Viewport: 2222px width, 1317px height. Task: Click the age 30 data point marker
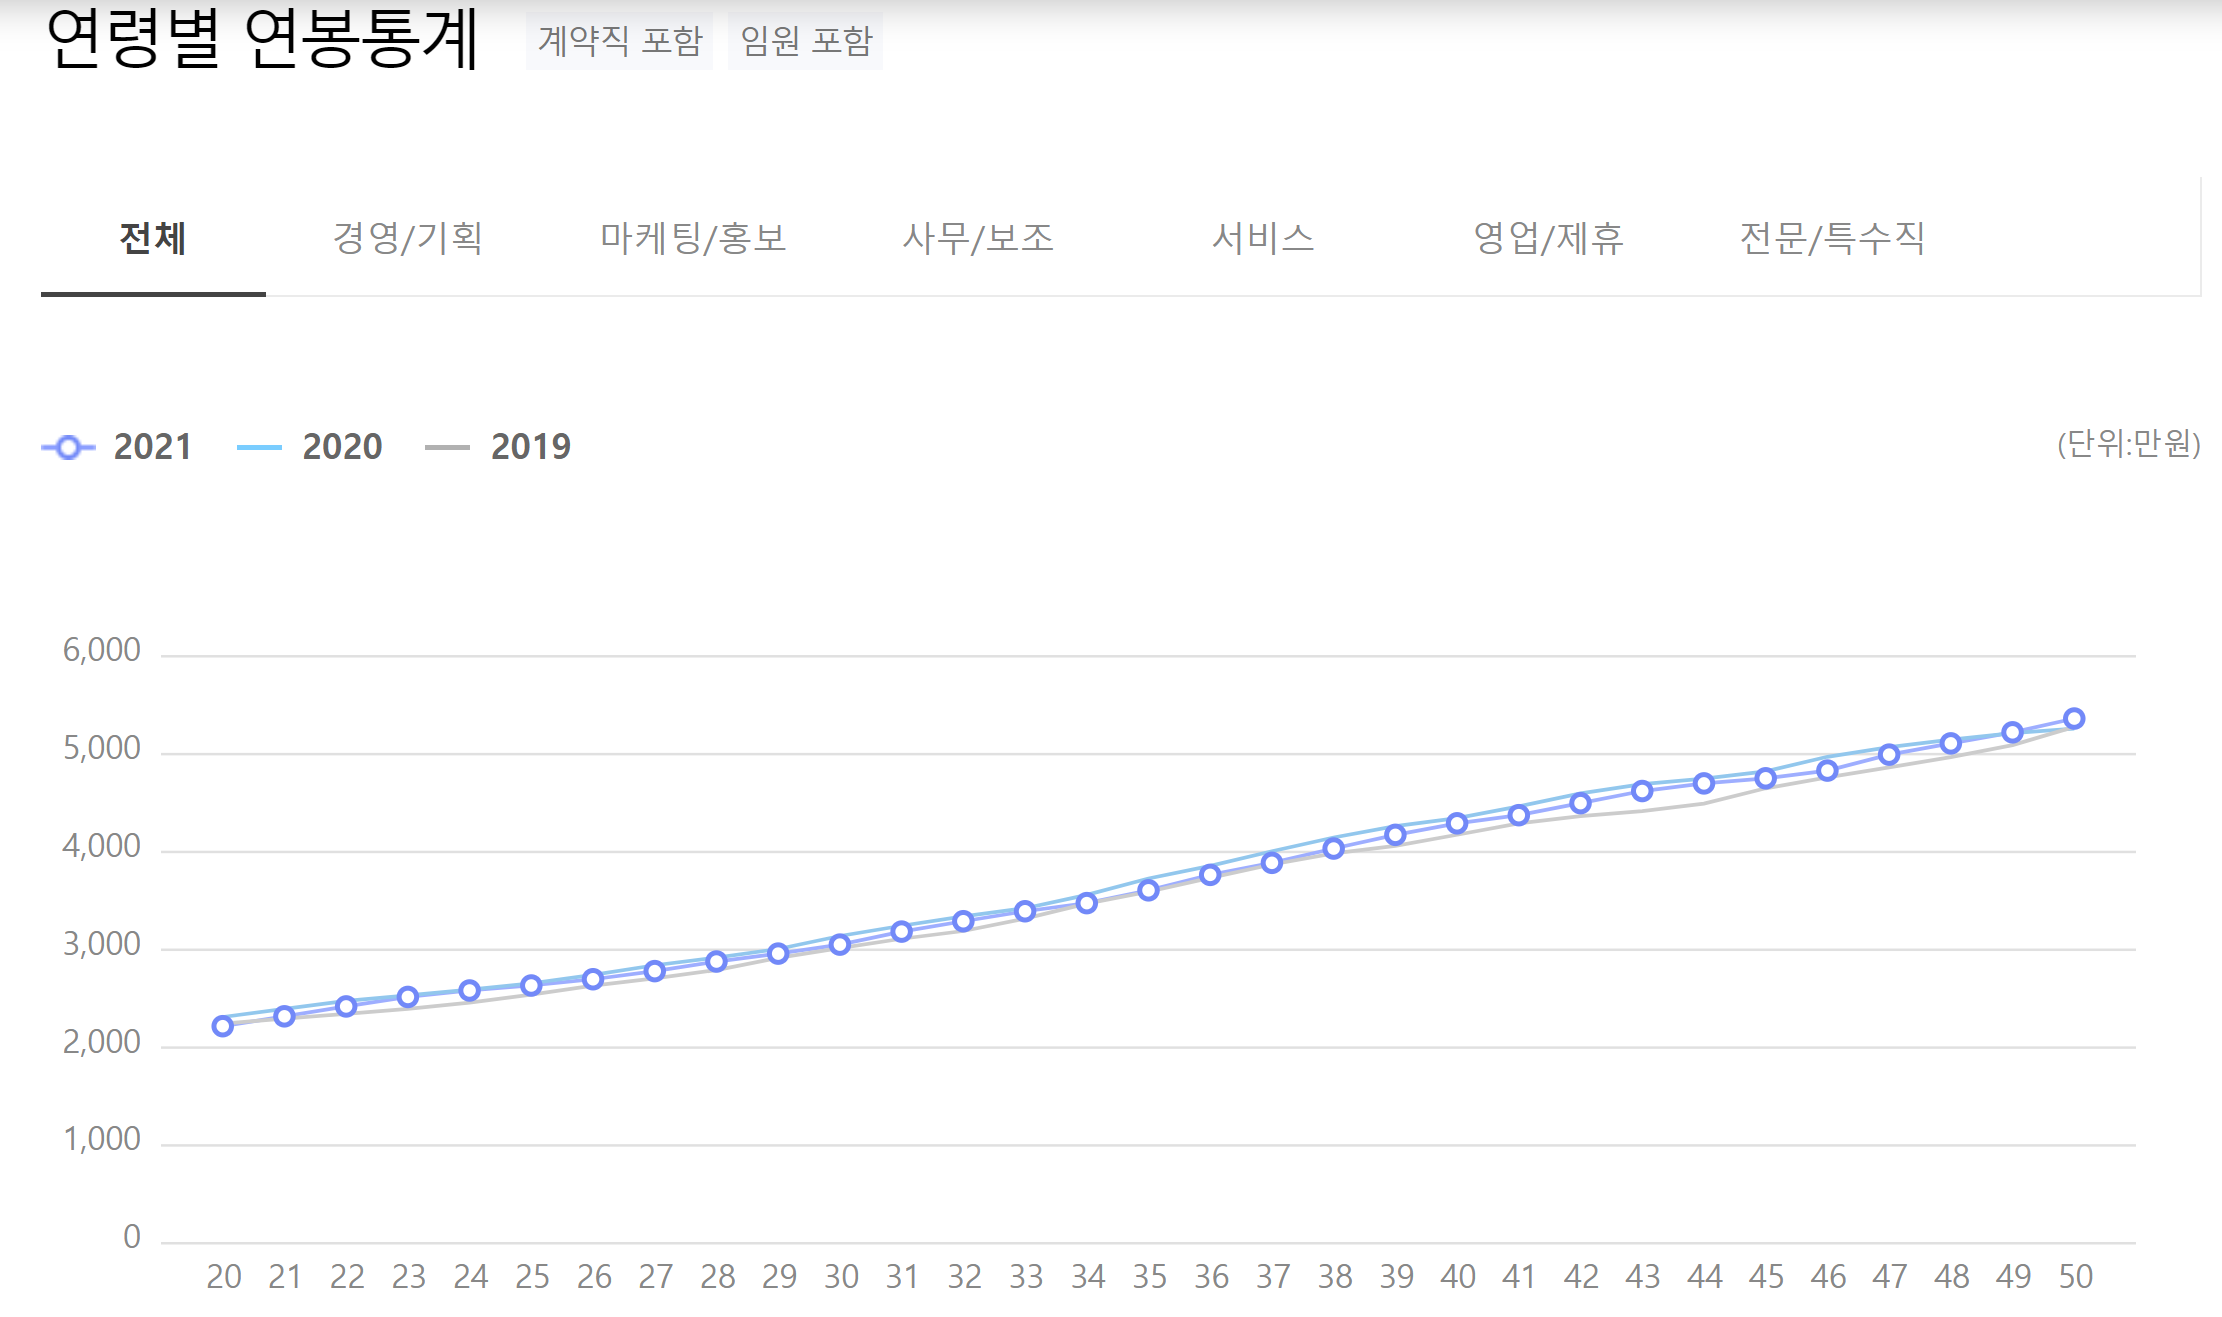[x=840, y=945]
